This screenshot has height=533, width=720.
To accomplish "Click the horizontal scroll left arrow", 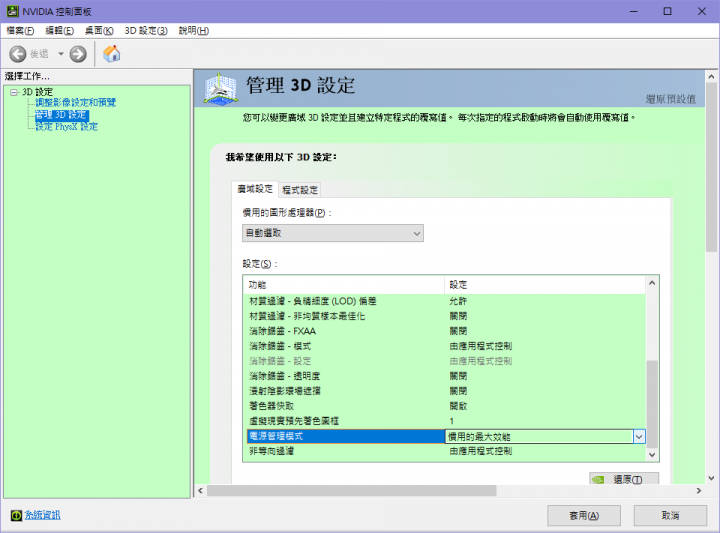I will coord(200,490).
